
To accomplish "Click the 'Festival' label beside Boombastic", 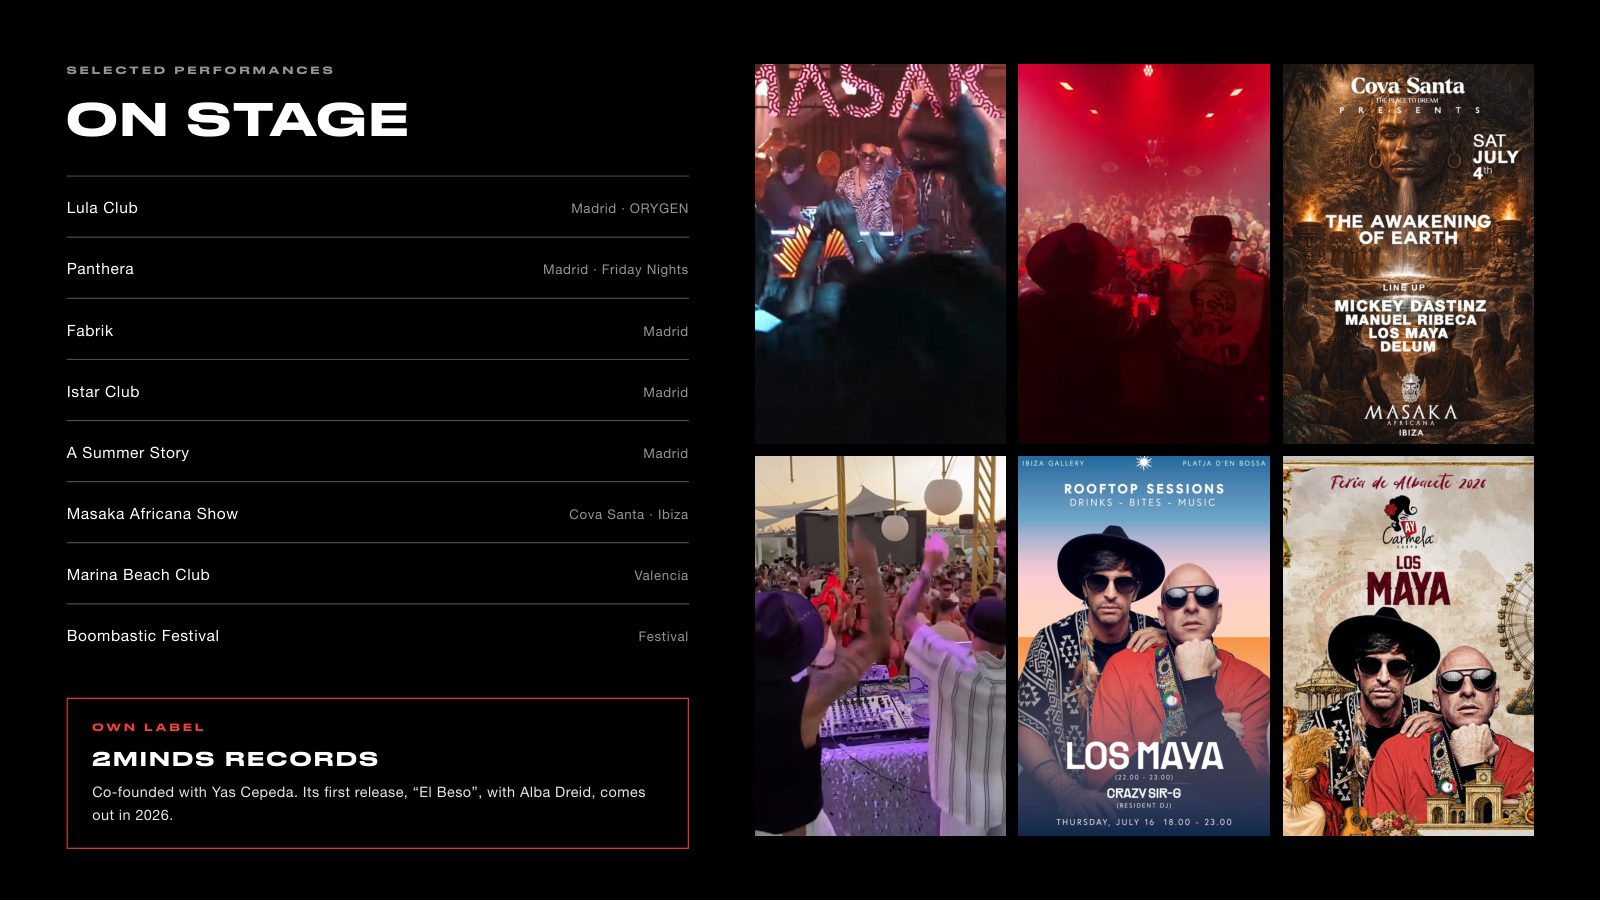I will click(x=663, y=637).
